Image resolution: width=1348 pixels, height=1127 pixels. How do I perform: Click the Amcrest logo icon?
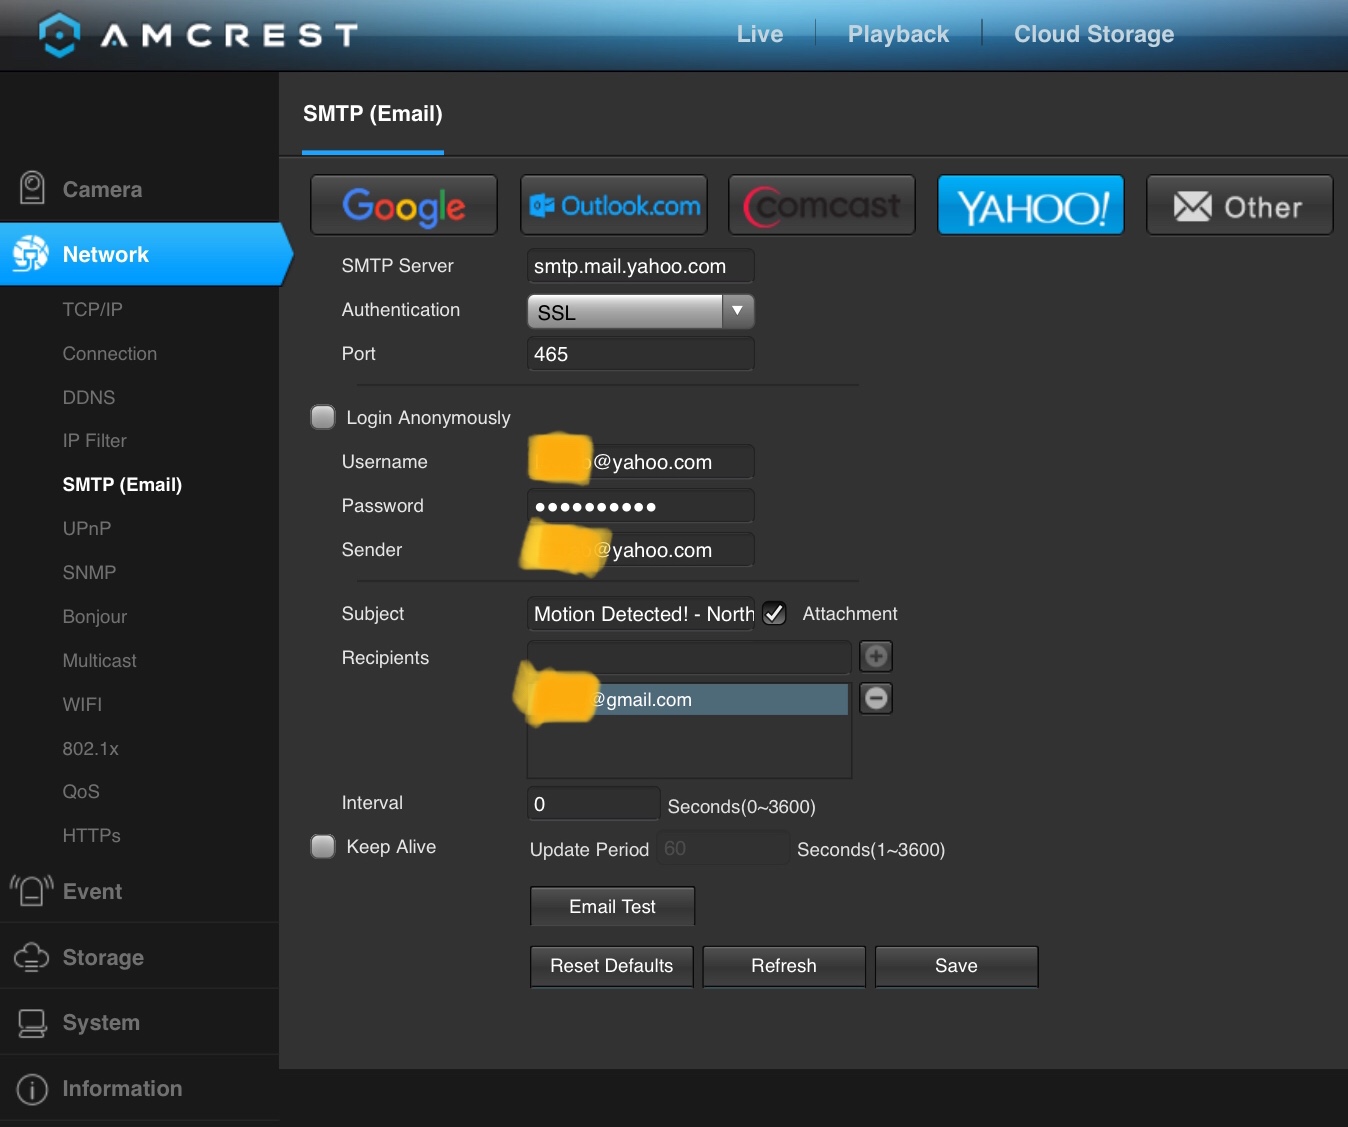60,34
